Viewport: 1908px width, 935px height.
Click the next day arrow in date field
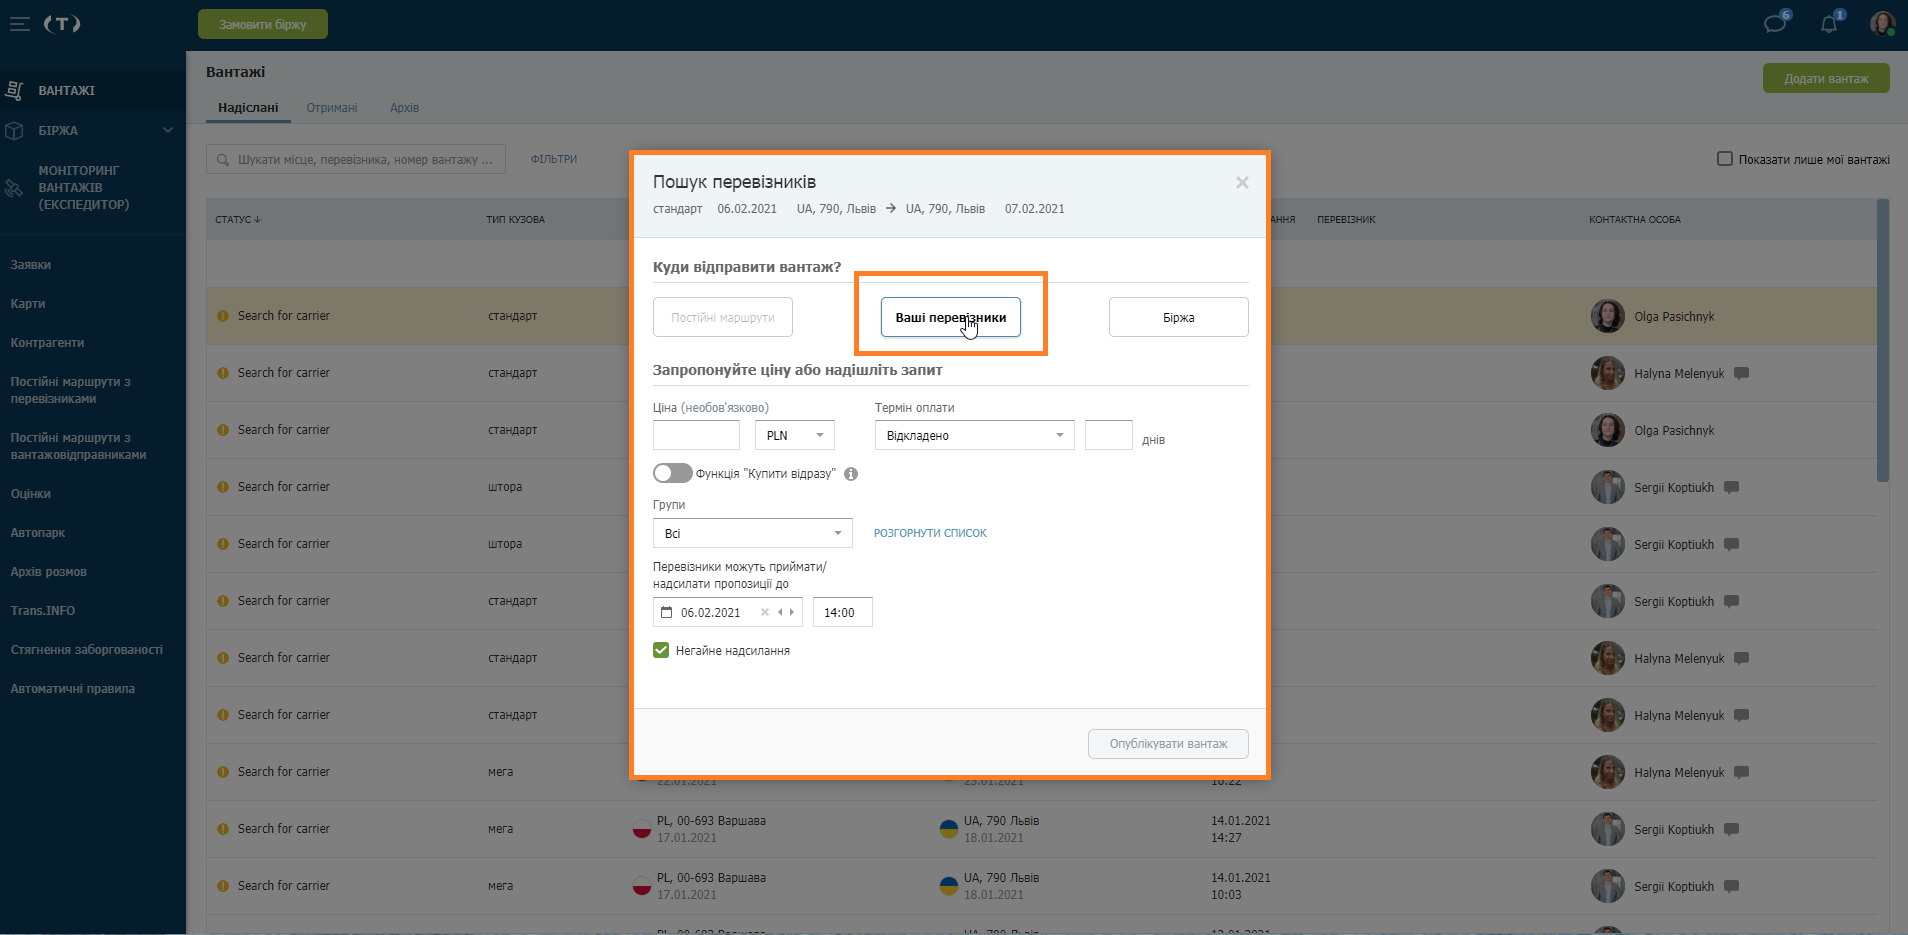pos(792,612)
